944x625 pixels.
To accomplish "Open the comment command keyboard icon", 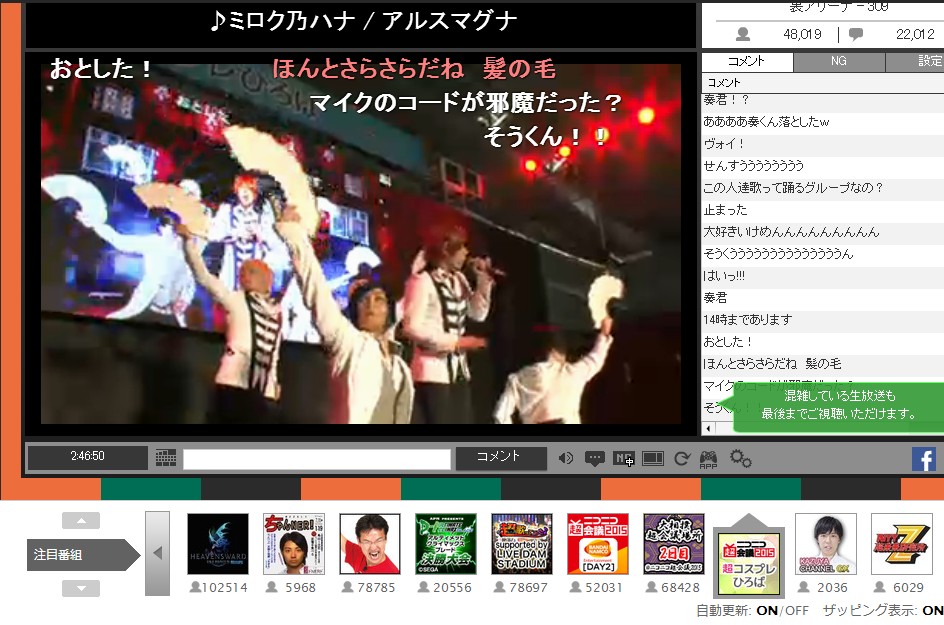I will tap(166, 458).
